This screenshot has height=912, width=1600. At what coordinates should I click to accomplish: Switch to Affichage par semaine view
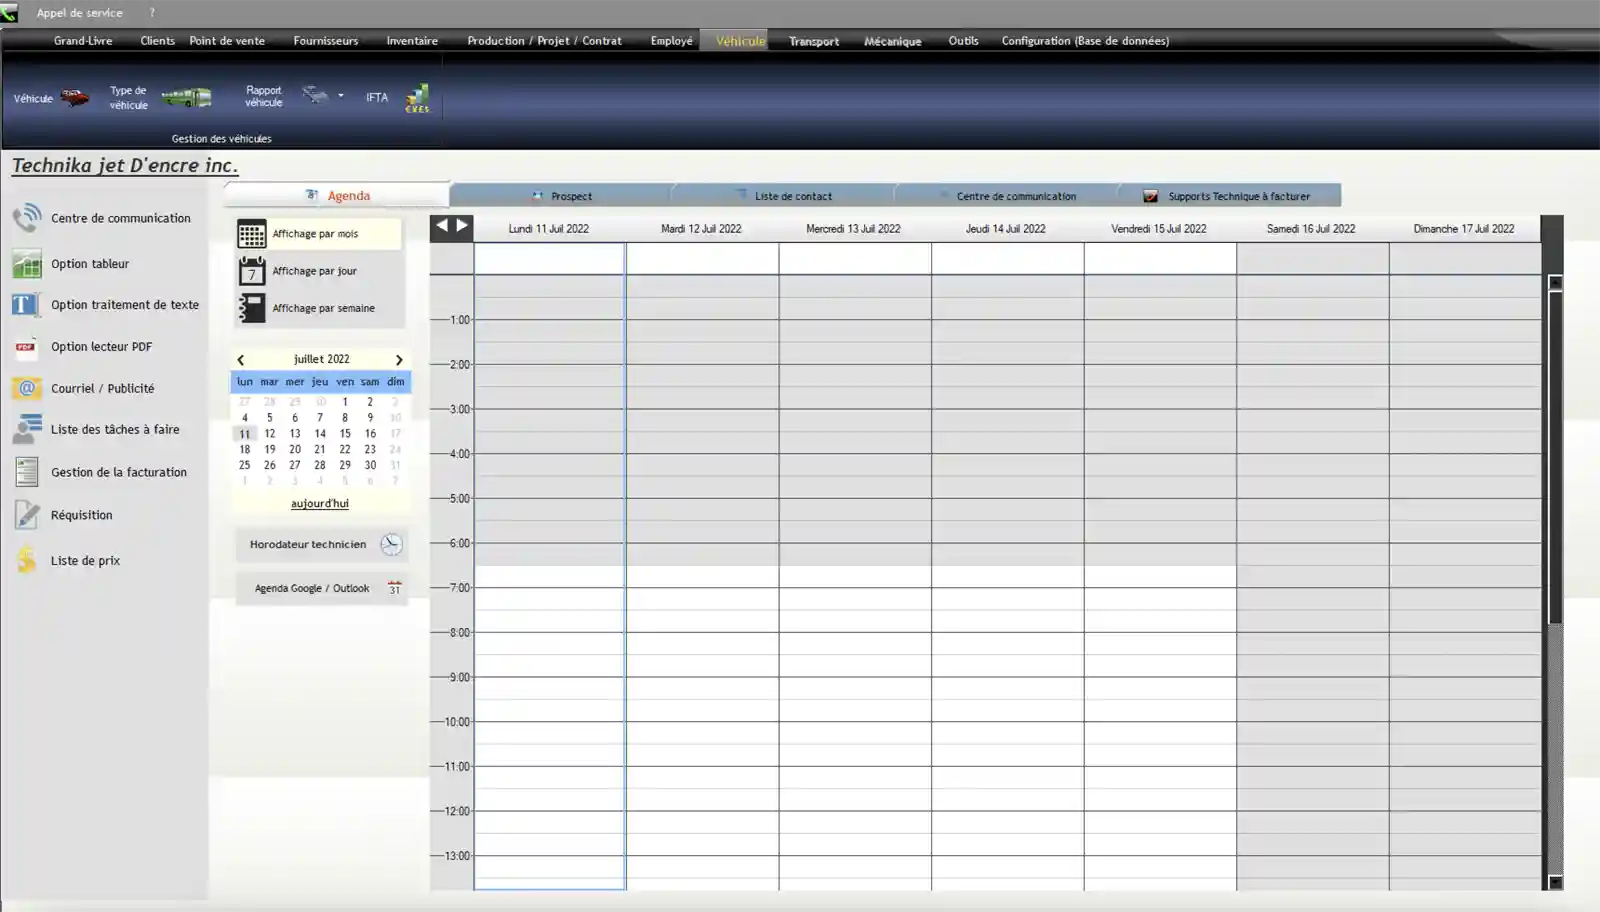(x=319, y=308)
